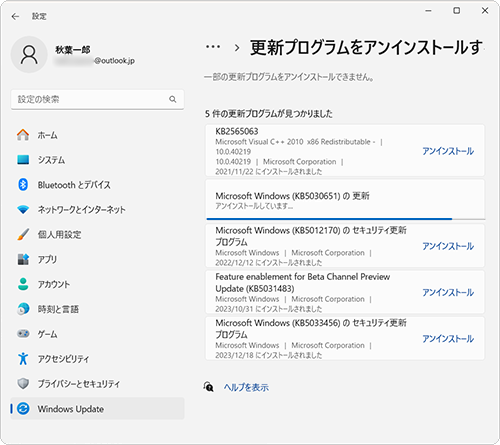Minimize the 設定 window
500x445 pixels.
pos(428,11)
